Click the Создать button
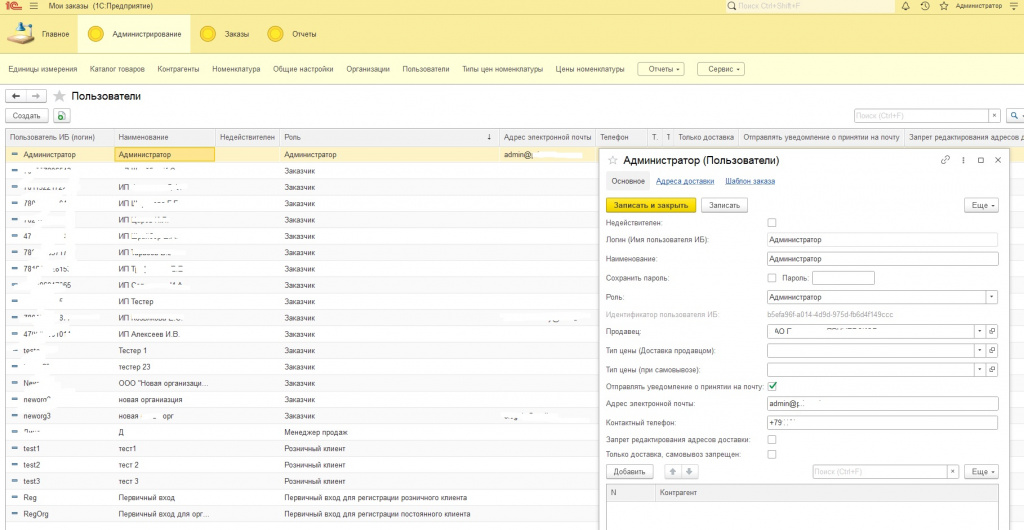Image resolution: width=1024 pixels, height=530 pixels. coord(26,116)
